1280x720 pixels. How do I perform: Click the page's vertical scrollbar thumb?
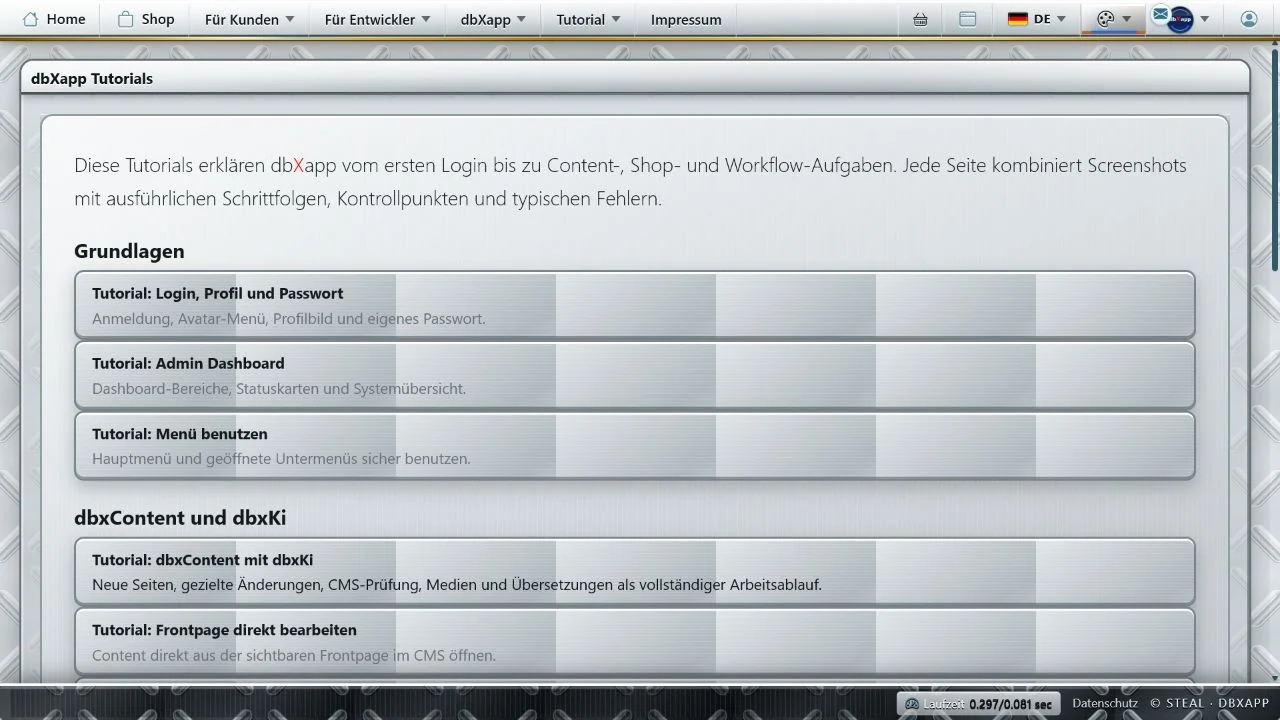tap(1275, 160)
